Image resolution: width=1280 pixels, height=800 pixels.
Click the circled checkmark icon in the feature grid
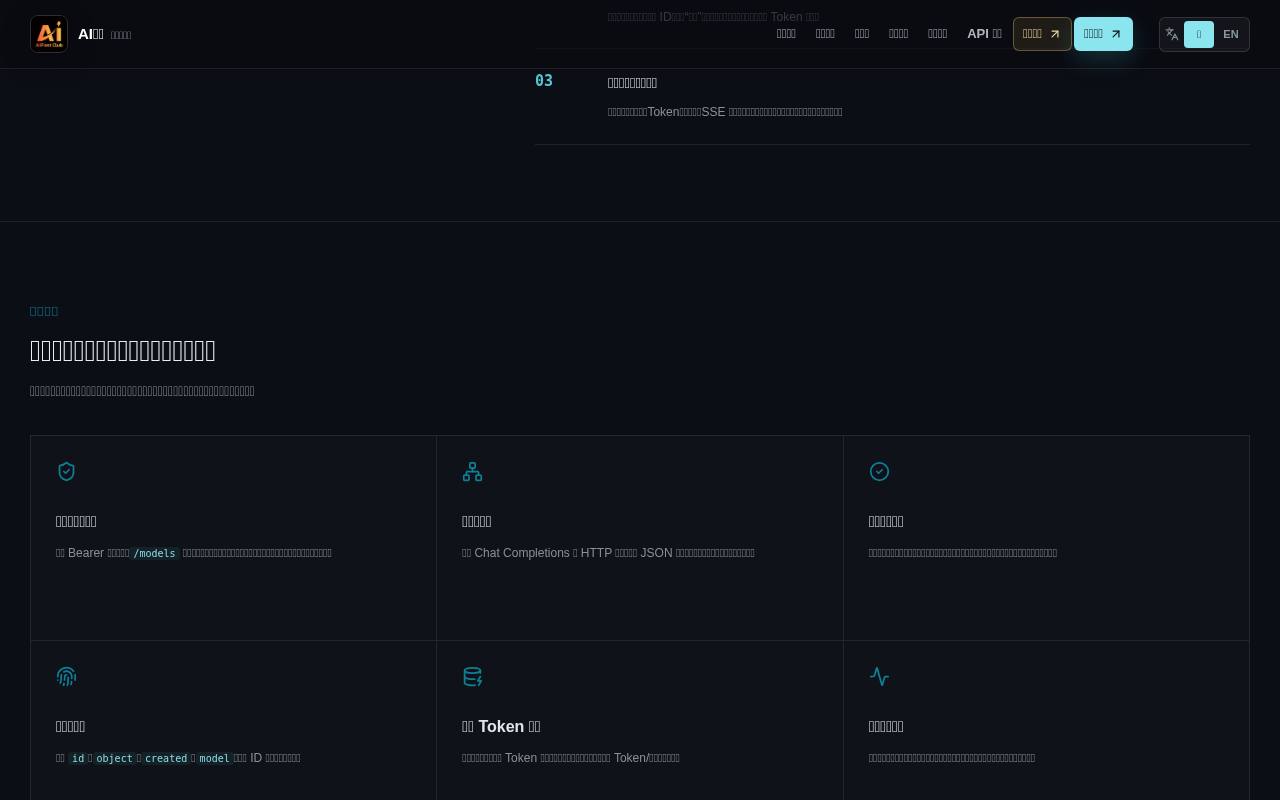[x=879, y=471]
